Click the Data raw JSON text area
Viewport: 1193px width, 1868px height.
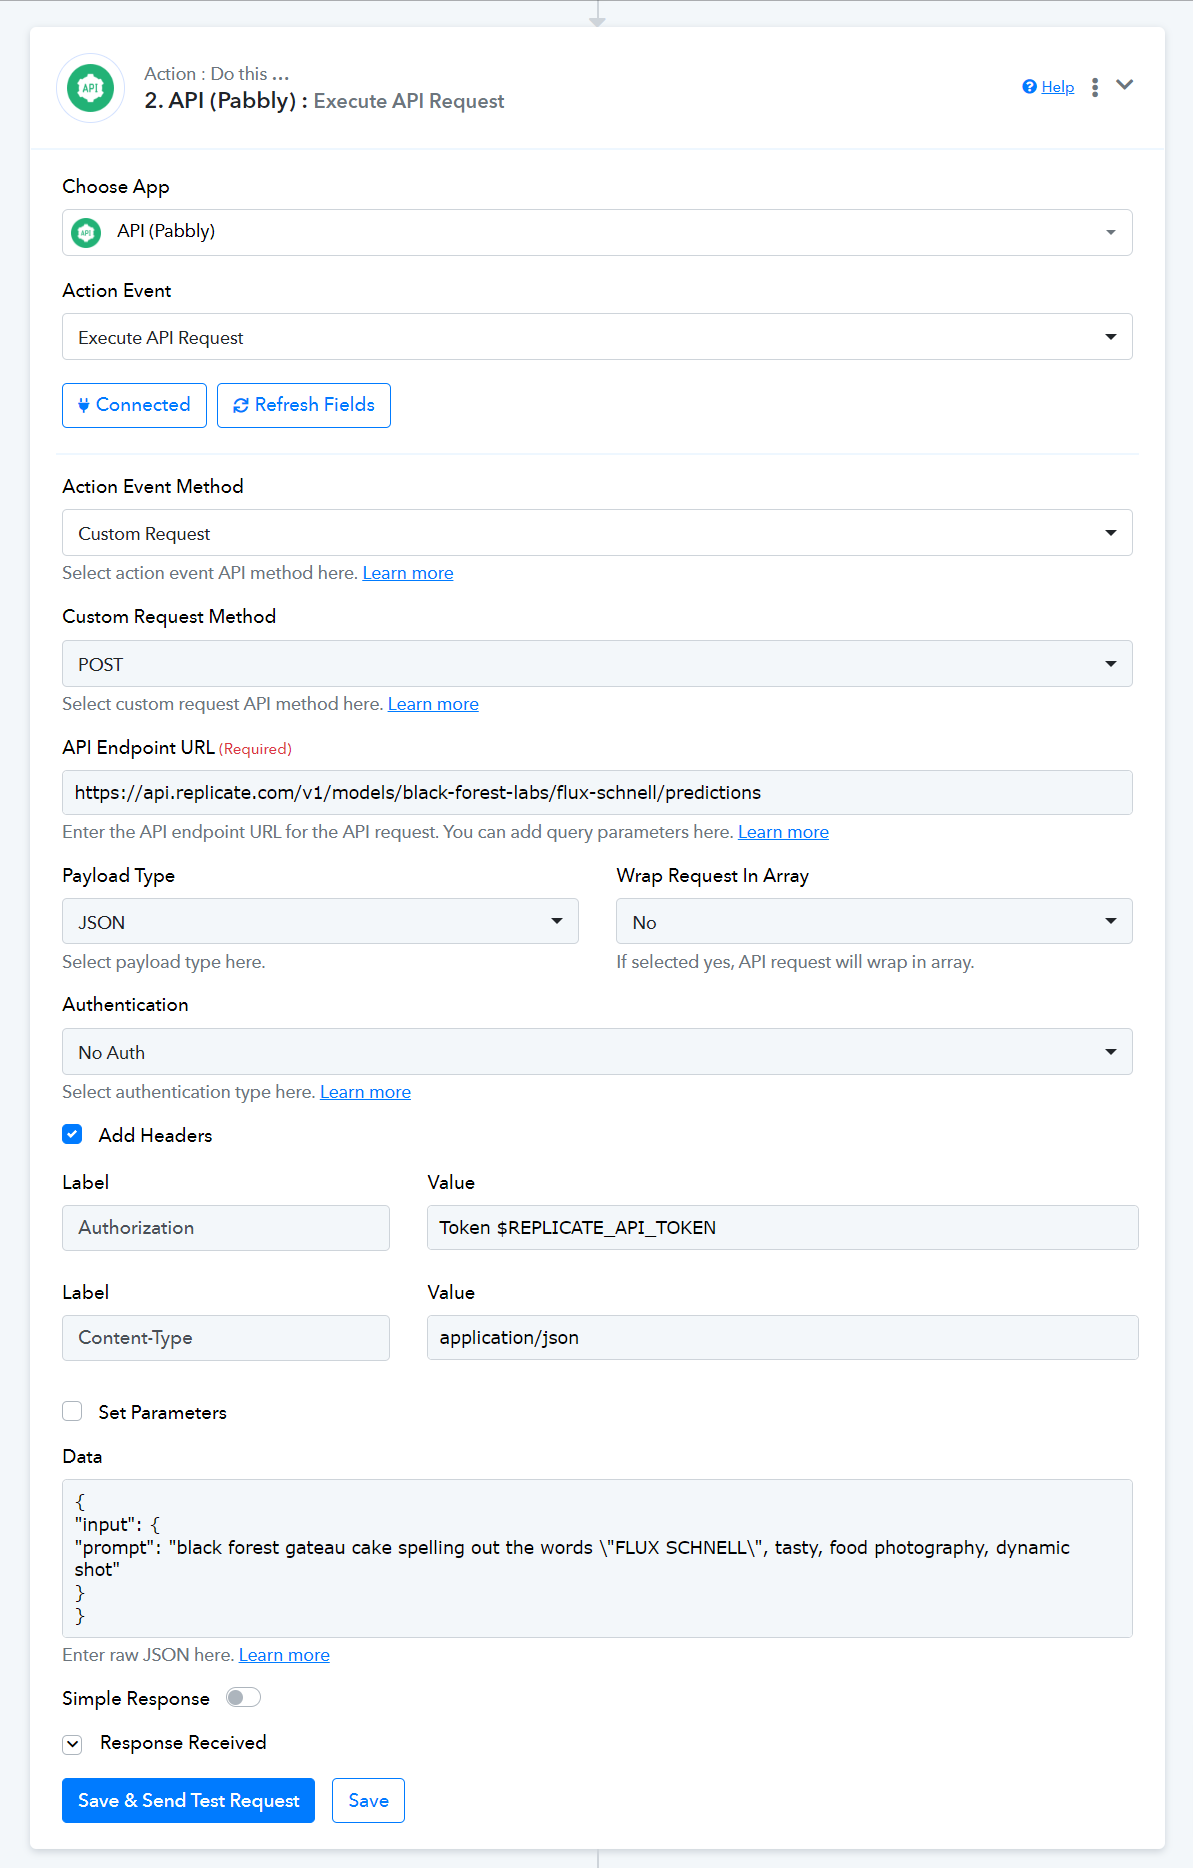(x=597, y=1558)
